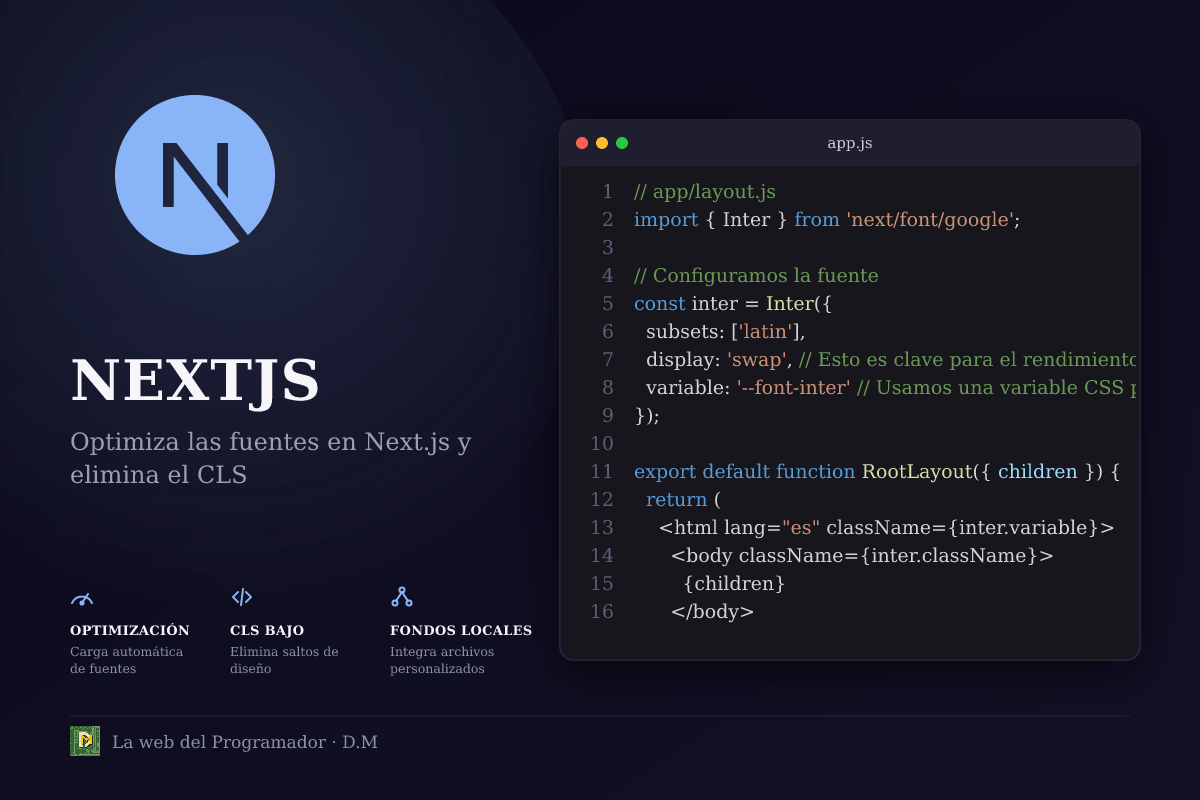Click the comment "// Configuramos la fuente"
The height and width of the screenshot is (800, 1200).
click(756, 276)
